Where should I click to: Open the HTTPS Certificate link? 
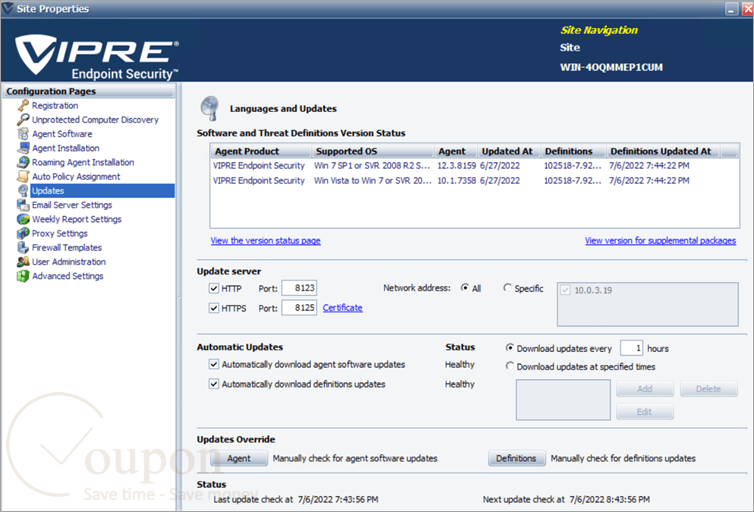[342, 308]
